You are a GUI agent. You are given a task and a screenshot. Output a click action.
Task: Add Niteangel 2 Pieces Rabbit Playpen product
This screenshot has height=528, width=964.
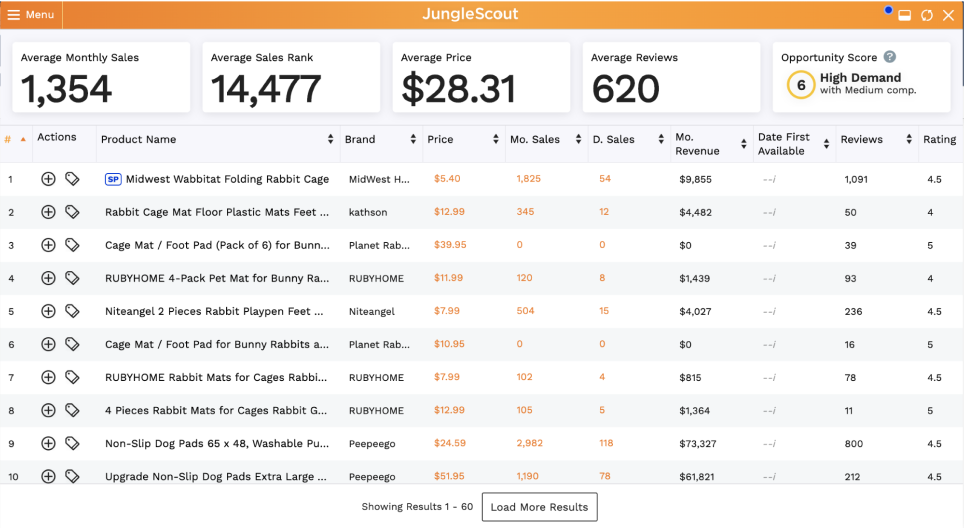(x=48, y=311)
